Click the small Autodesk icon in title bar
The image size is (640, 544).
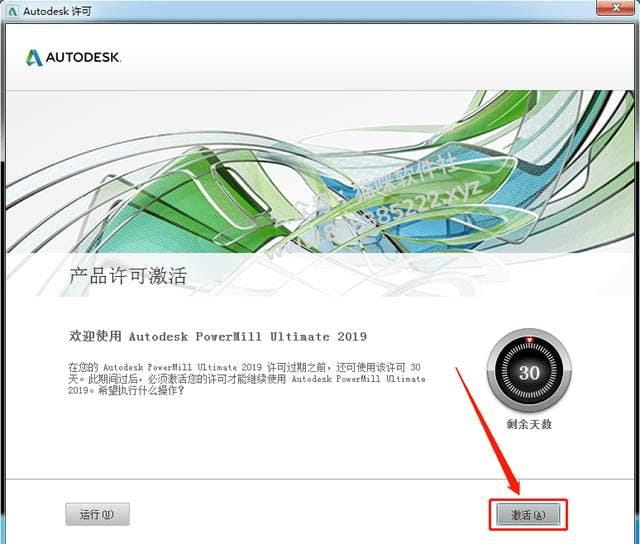click(12, 11)
